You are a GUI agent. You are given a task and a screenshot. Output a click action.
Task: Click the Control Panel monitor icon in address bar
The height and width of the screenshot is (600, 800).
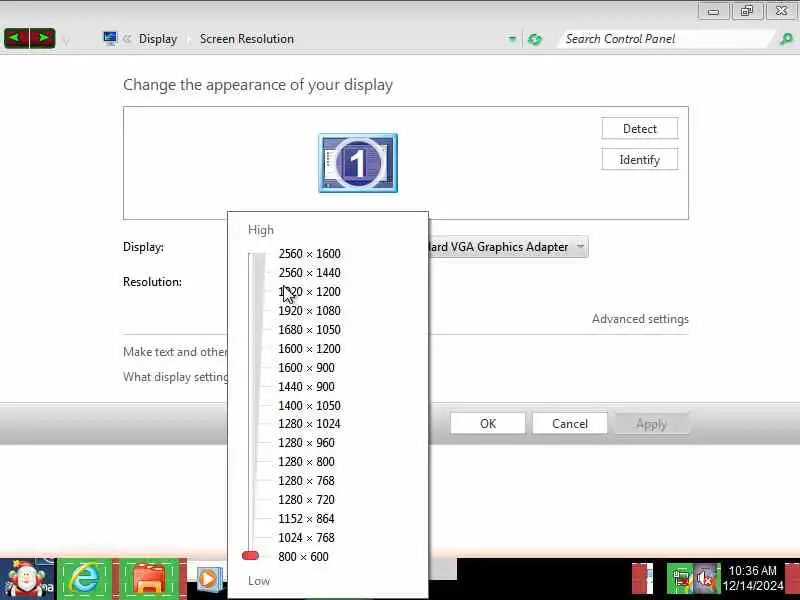tap(110, 38)
